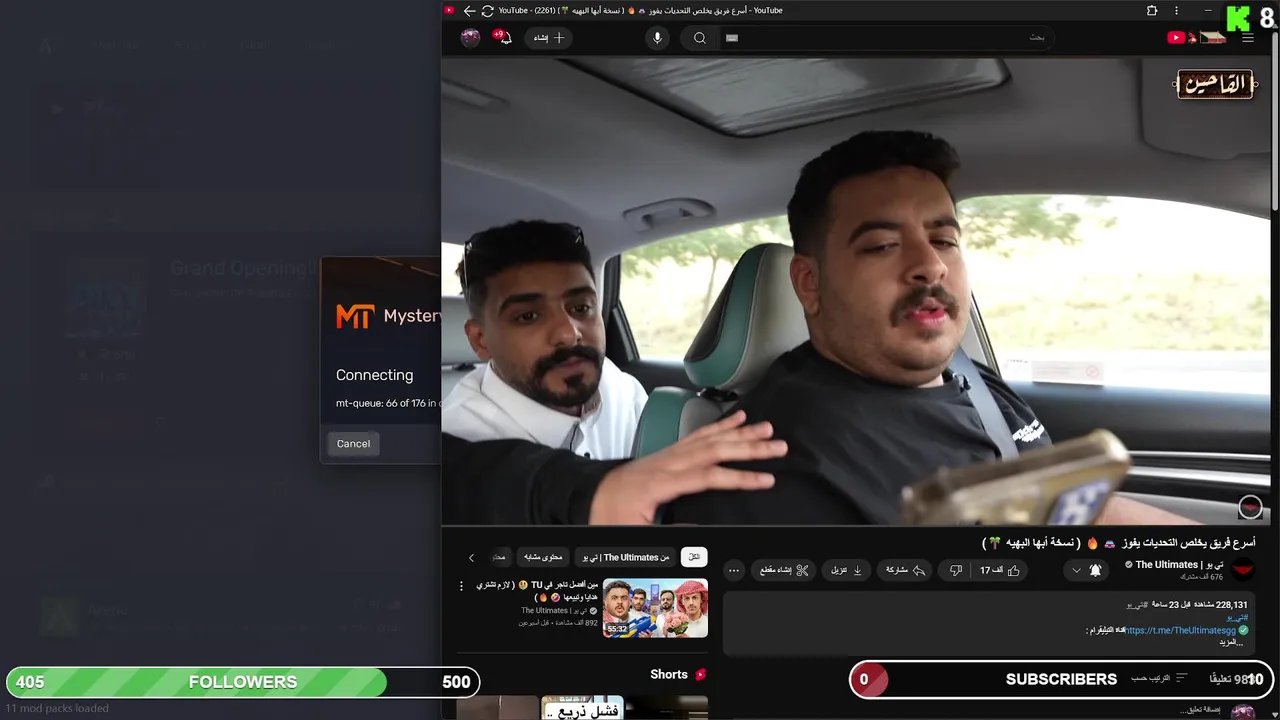Click the Share (مشاركة) button
This screenshot has width=1280, height=720.
coord(906,570)
